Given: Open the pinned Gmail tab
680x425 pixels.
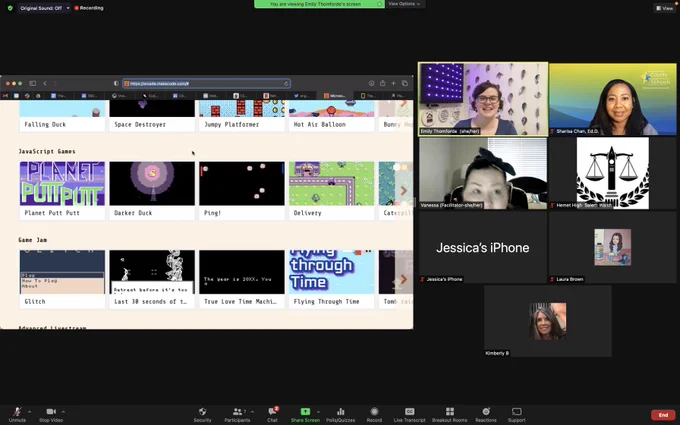Looking at the screenshot, I should (5, 95).
